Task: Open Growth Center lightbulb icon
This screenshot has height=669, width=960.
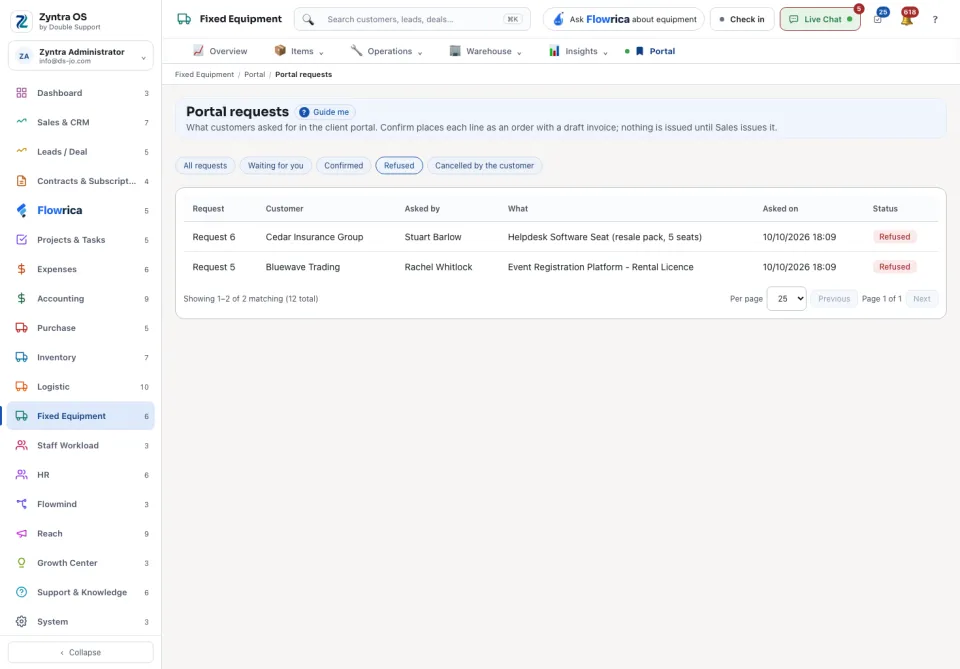Action: click(x=21, y=562)
